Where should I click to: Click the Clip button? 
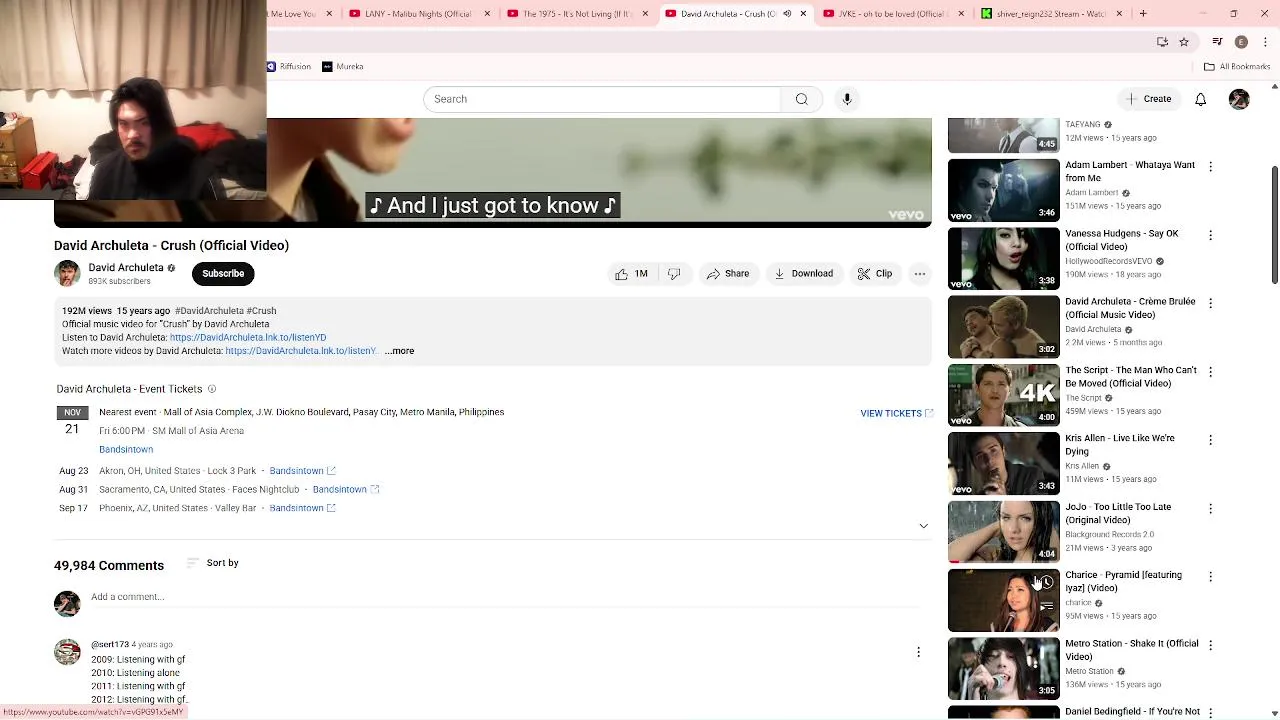pos(874,274)
